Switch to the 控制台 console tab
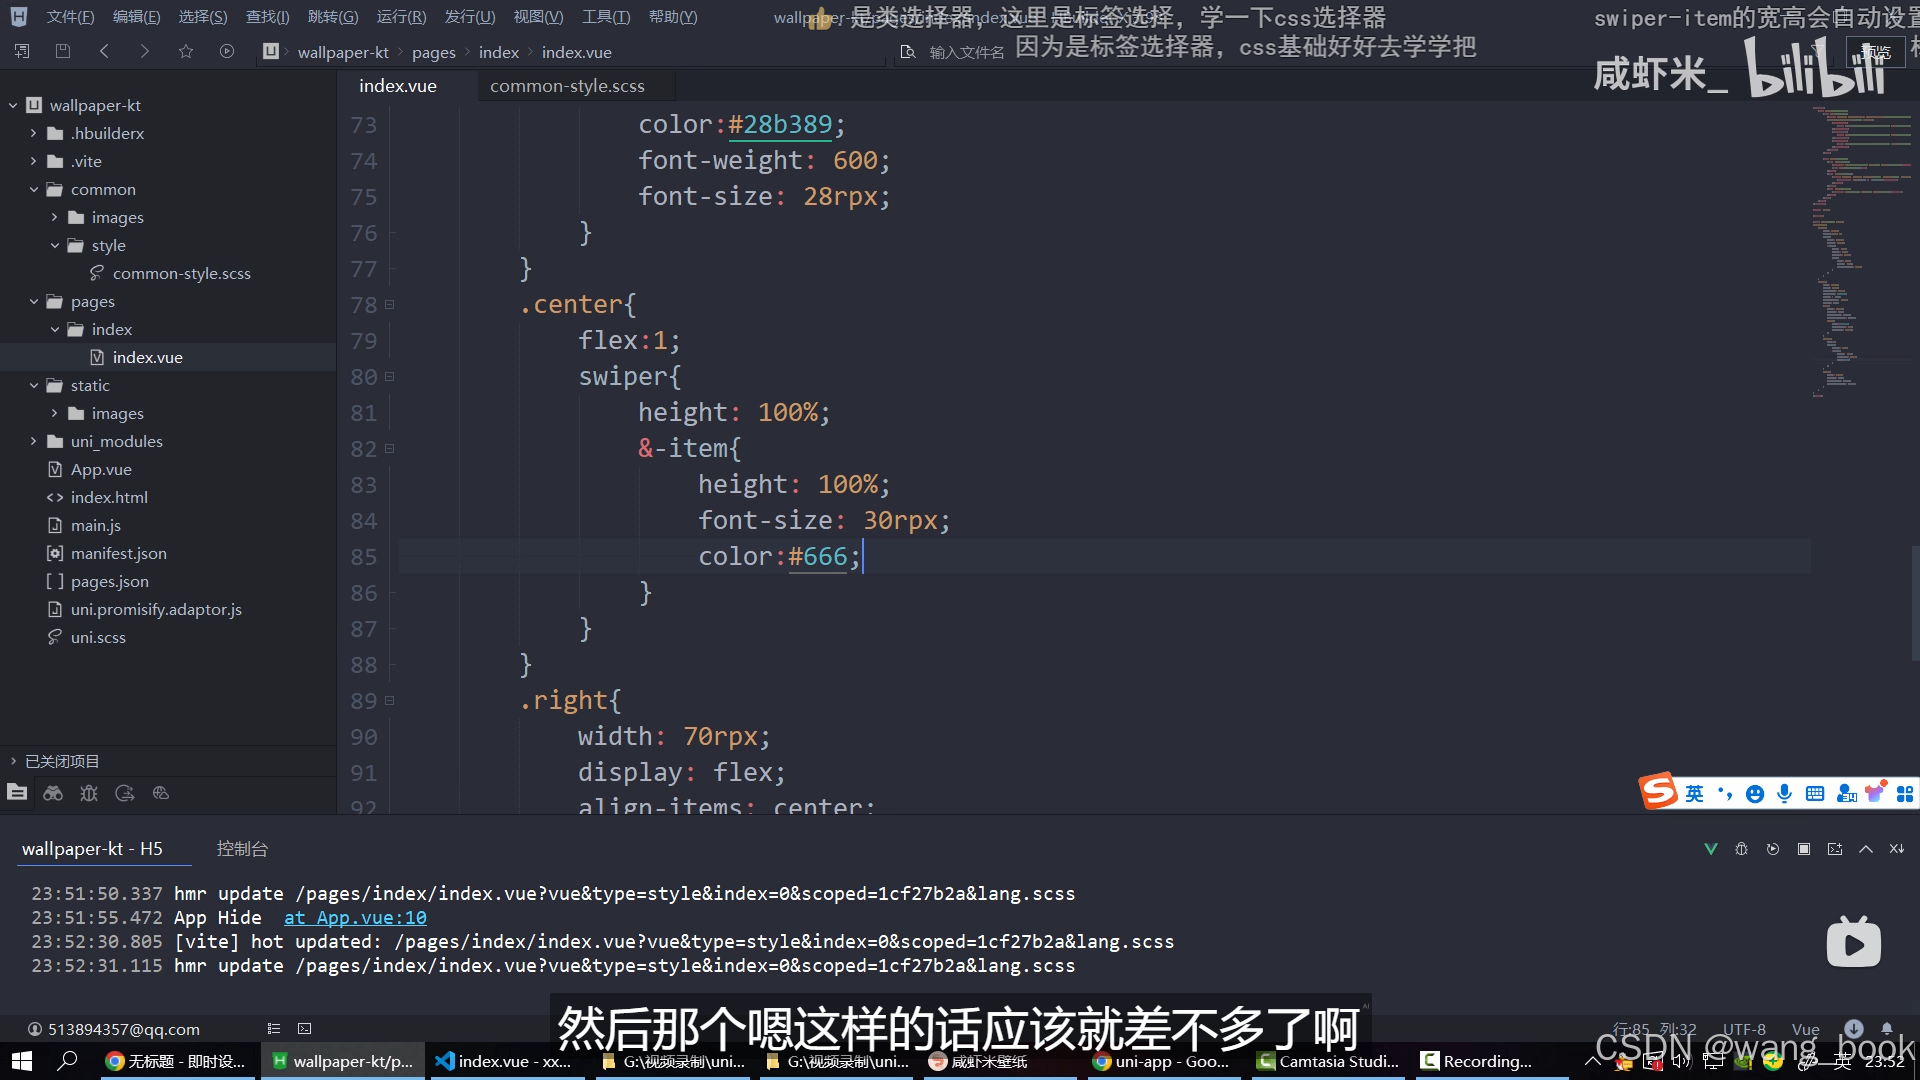The width and height of the screenshot is (1920, 1080). click(242, 848)
